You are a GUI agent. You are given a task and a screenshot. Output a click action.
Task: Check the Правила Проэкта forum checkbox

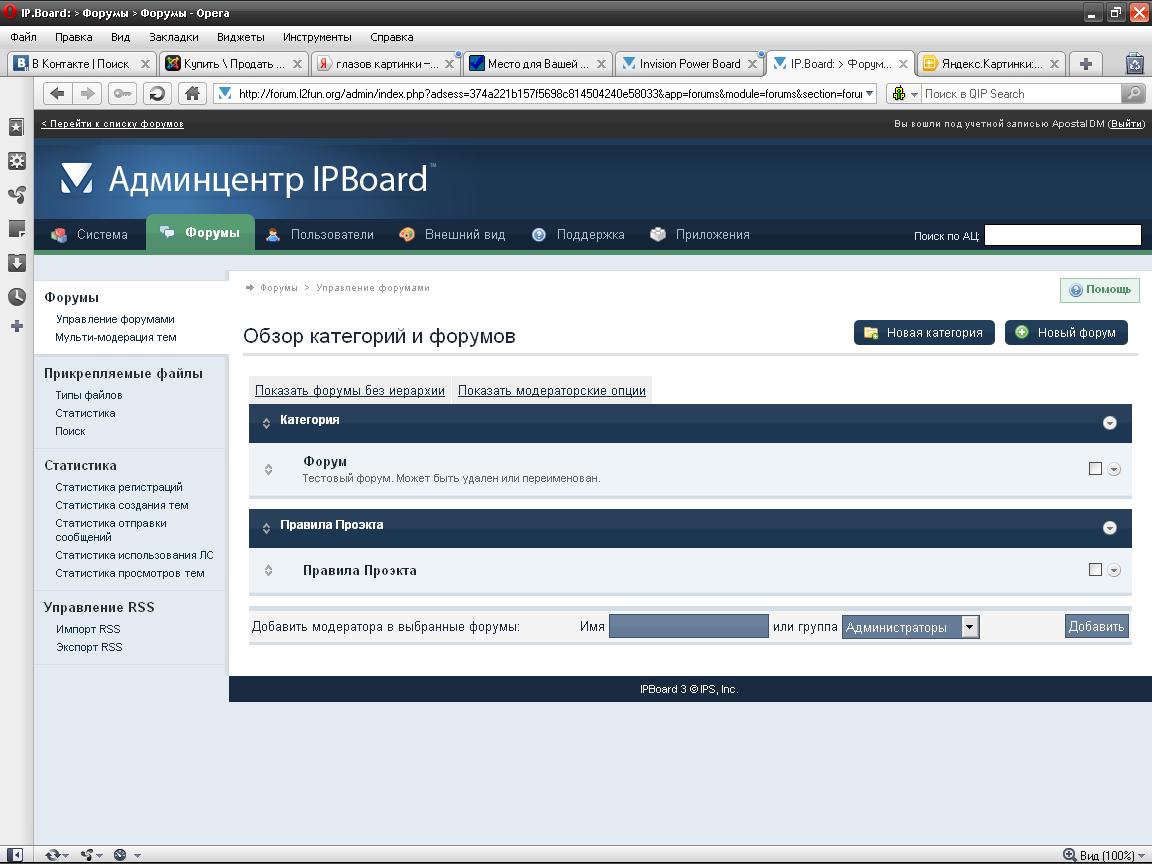tap(1095, 569)
